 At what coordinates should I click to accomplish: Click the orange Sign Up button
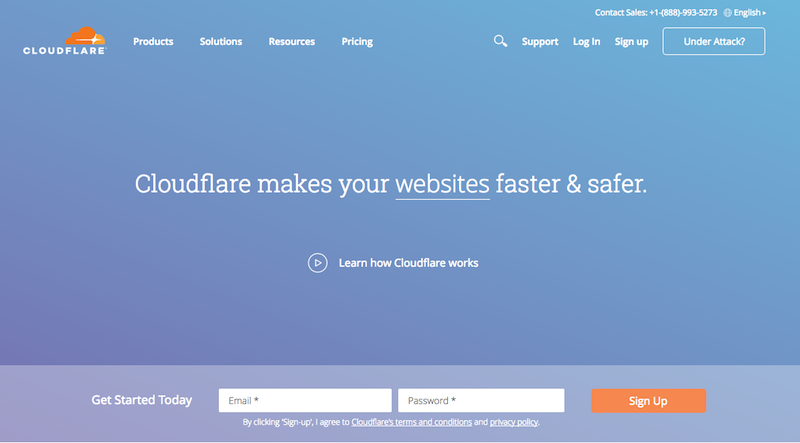pos(648,401)
